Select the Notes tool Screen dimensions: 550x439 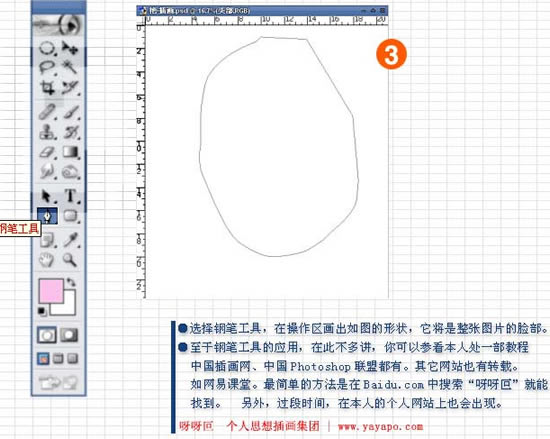(48, 240)
